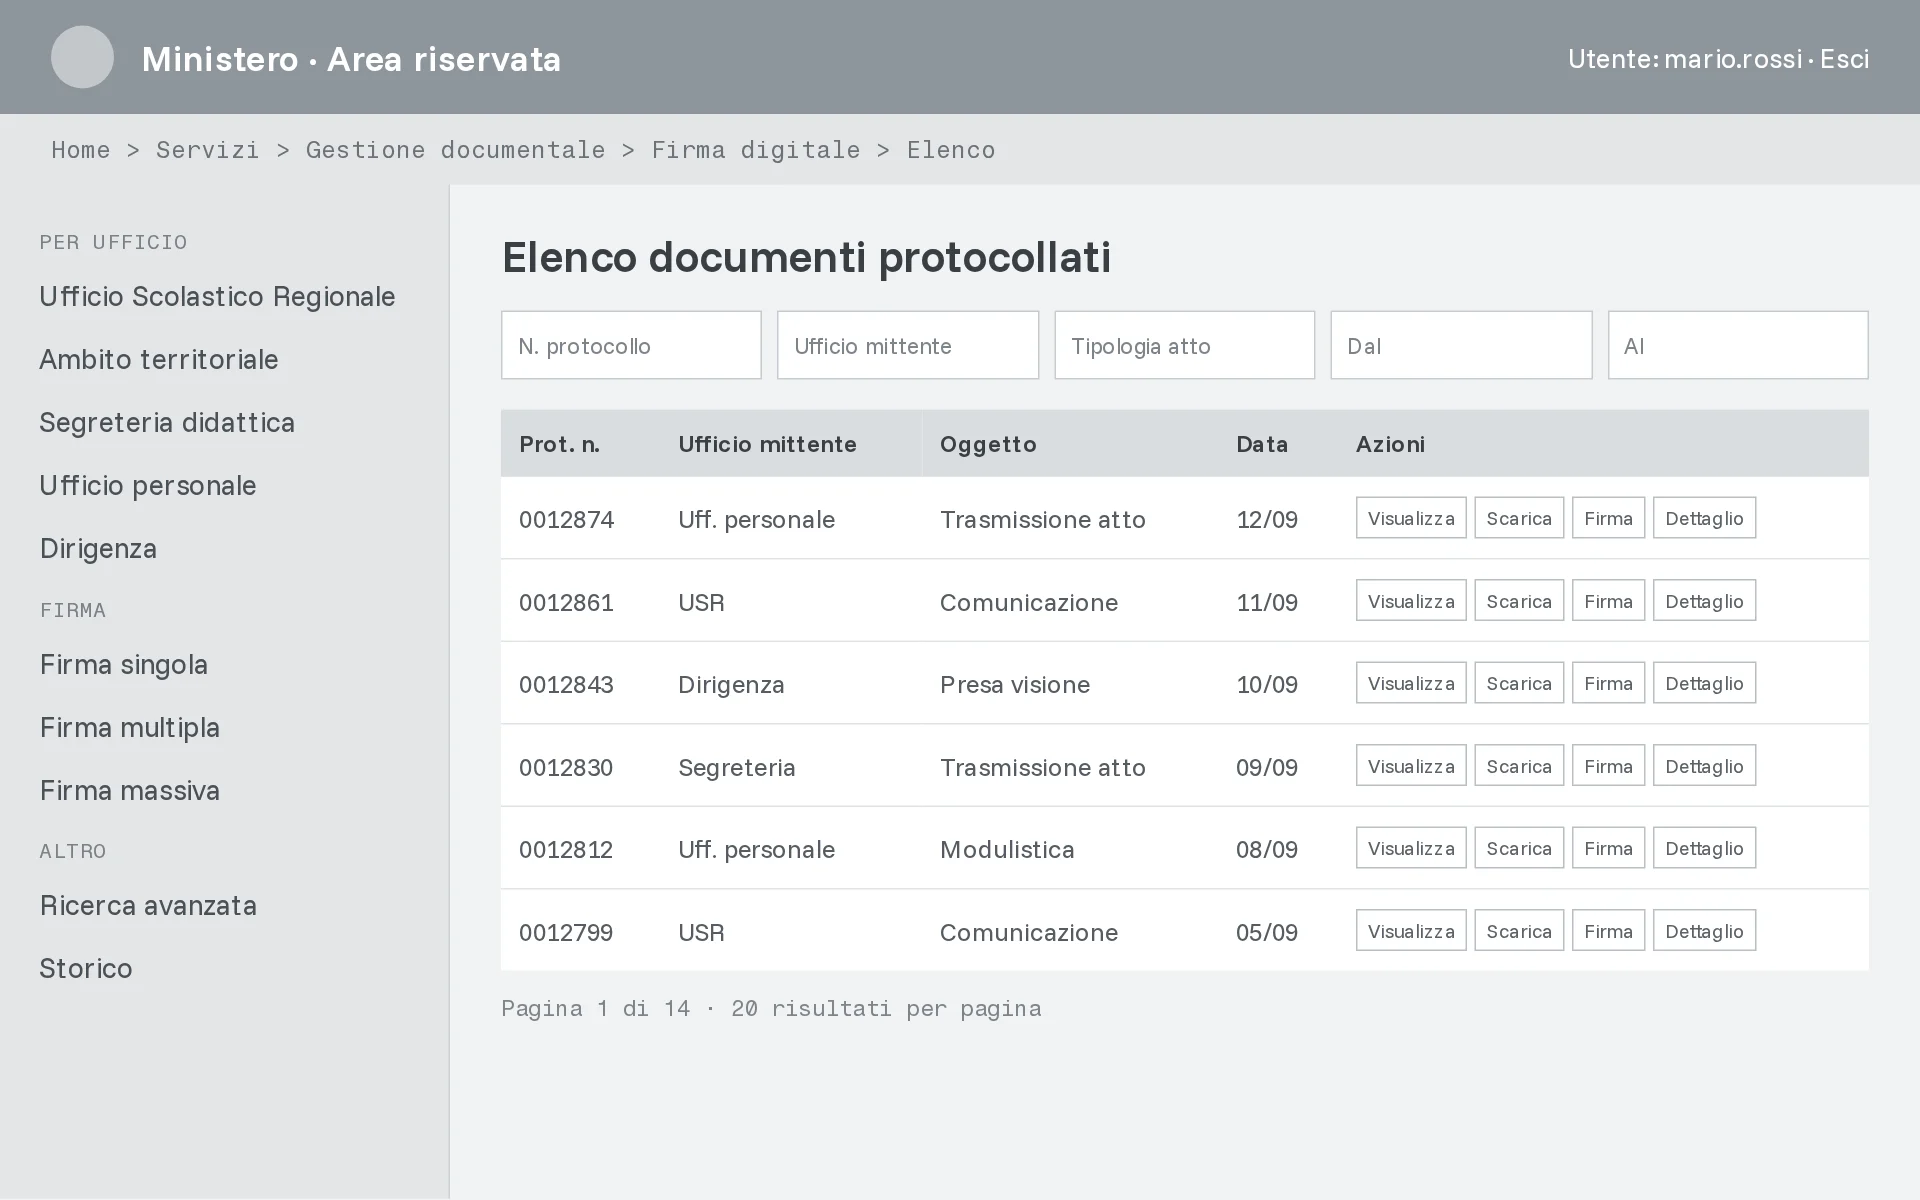Viewport: 1920px width, 1200px height.
Task: Open Dirigenza sidebar item
Action: click(x=98, y=549)
